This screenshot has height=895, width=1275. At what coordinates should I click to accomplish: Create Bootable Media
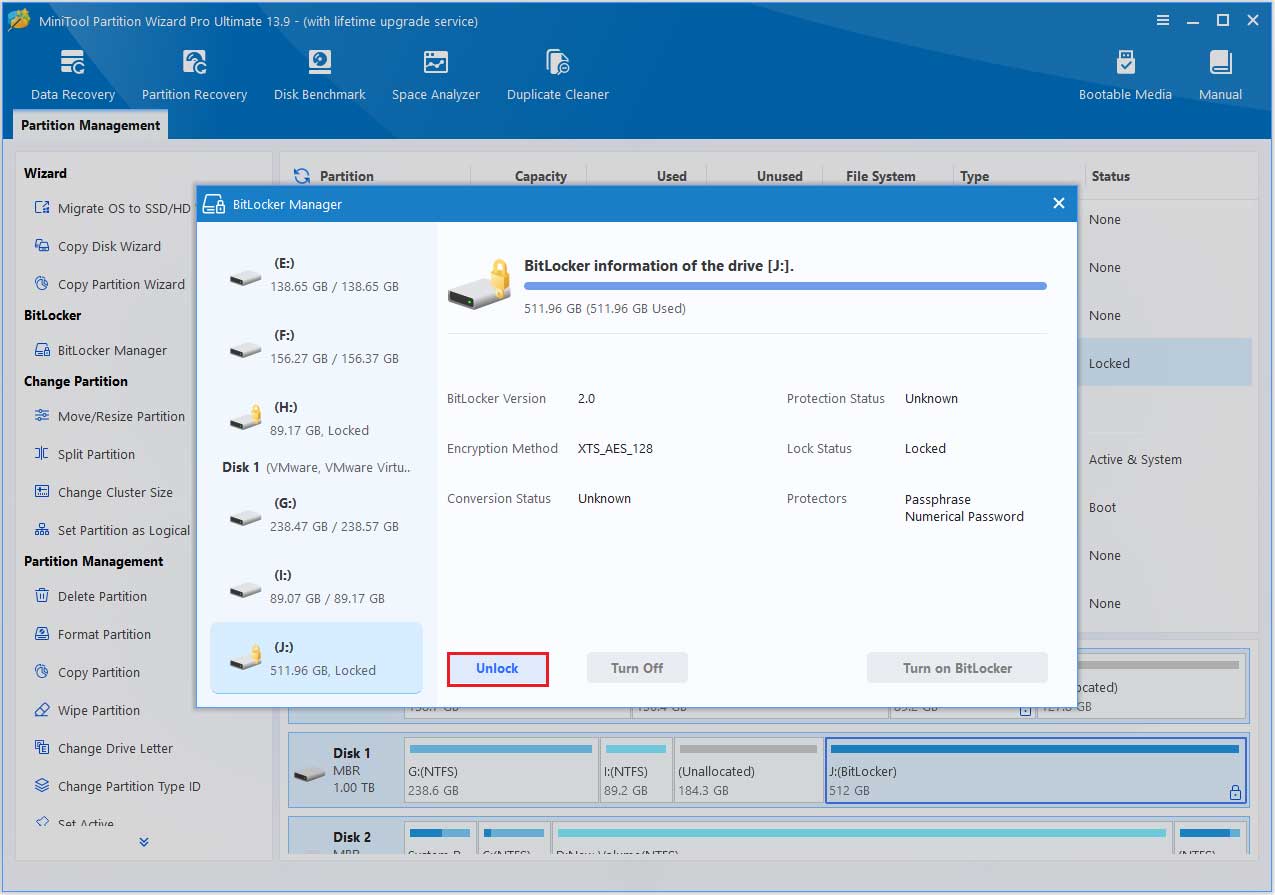pos(1125,75)
